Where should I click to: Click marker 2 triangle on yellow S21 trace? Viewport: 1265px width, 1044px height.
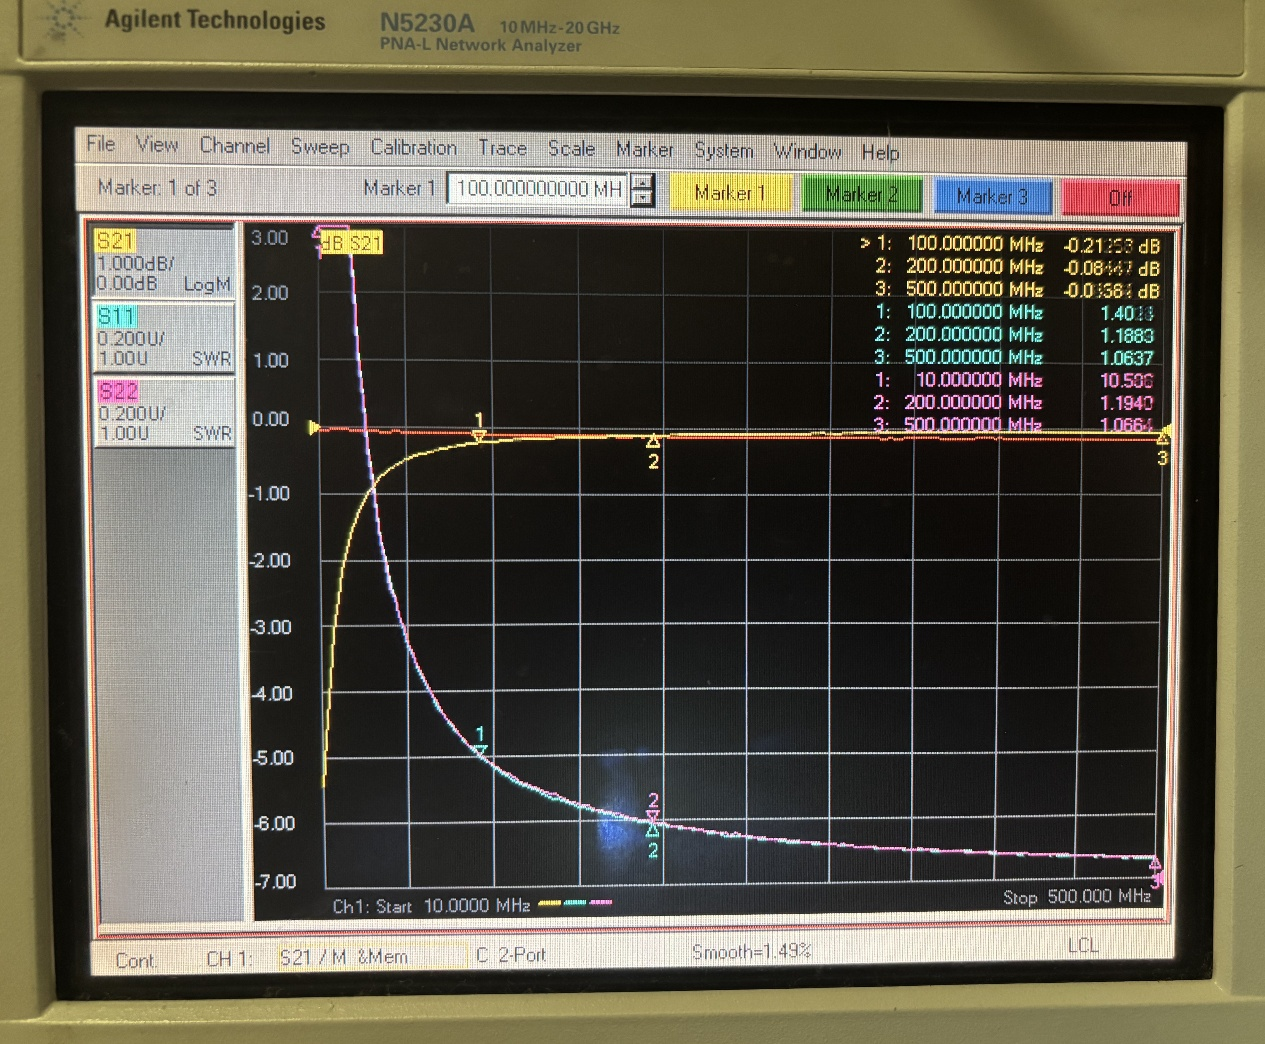tap(653, 441)
